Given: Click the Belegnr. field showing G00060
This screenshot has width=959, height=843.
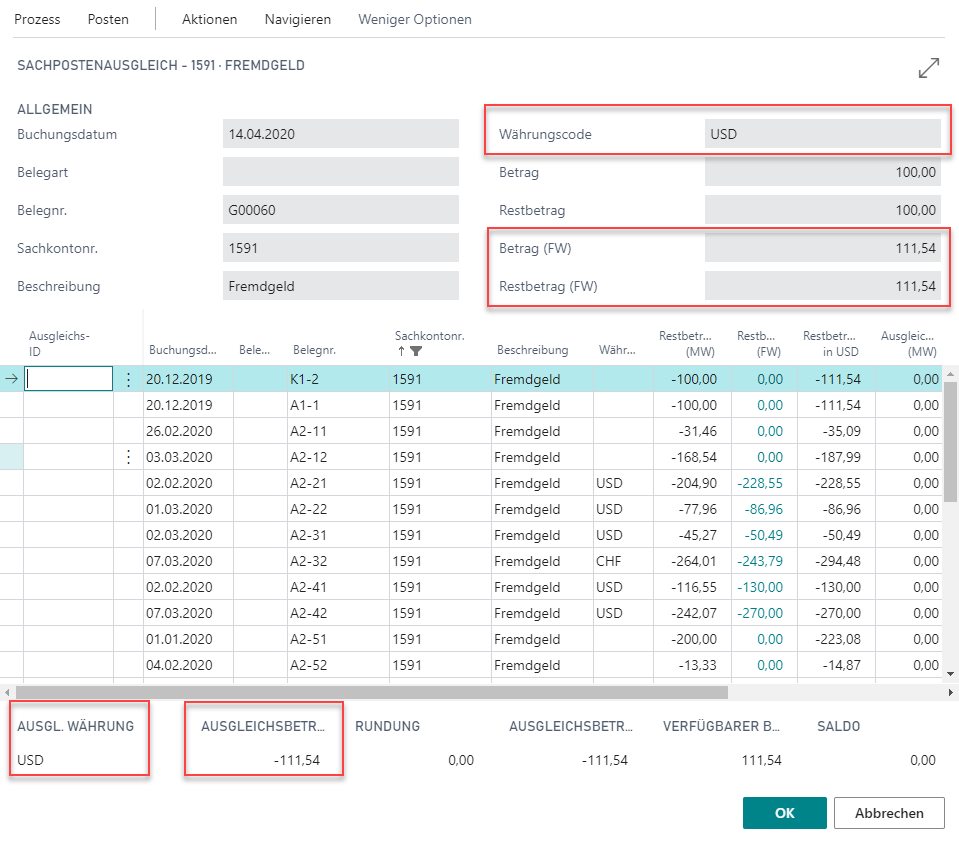Looking at the screenshot, I should coord(341,210).
